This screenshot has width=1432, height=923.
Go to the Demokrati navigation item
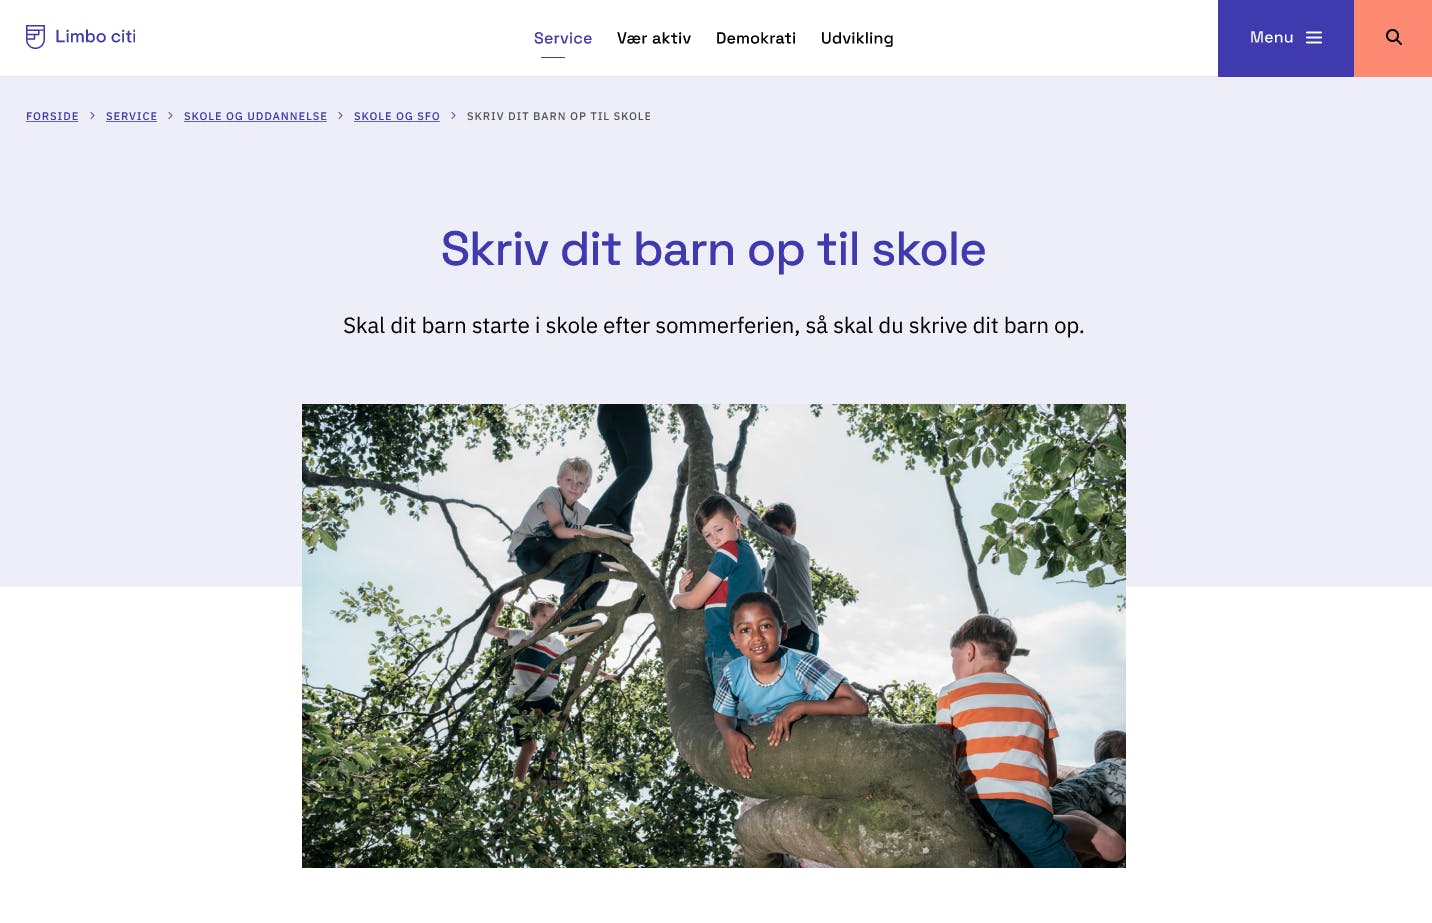756,38
